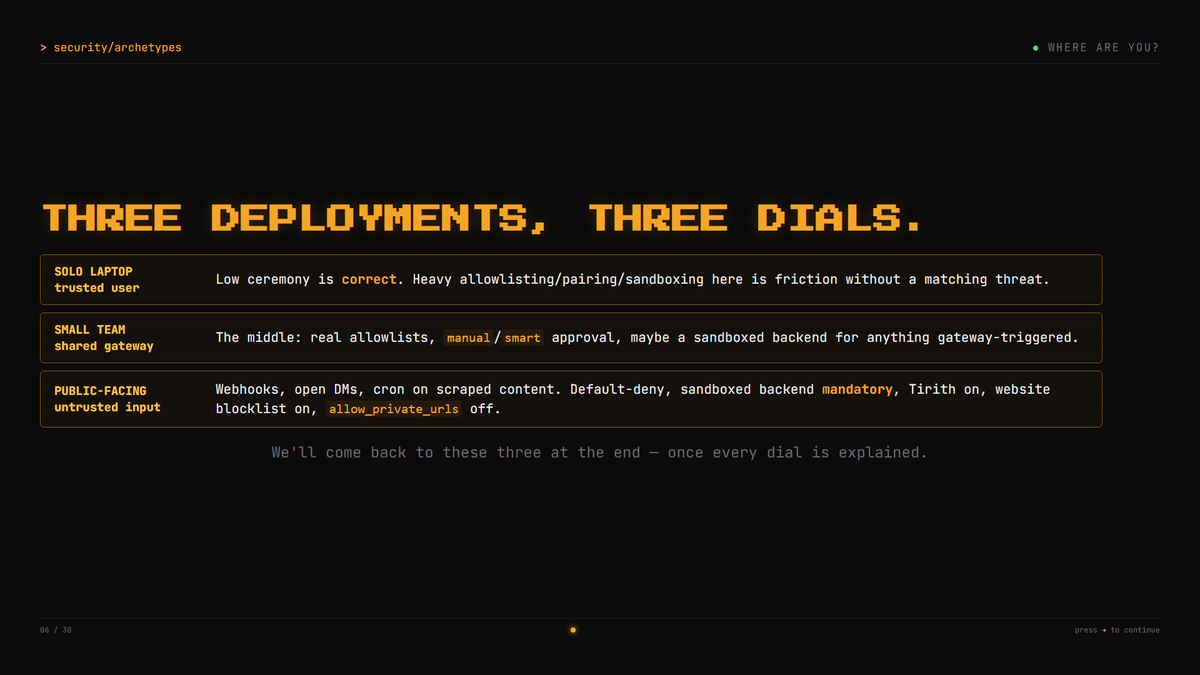
Task: Select the 'Three Deployments, Three Dials.' heading
Action: point(482,218)
